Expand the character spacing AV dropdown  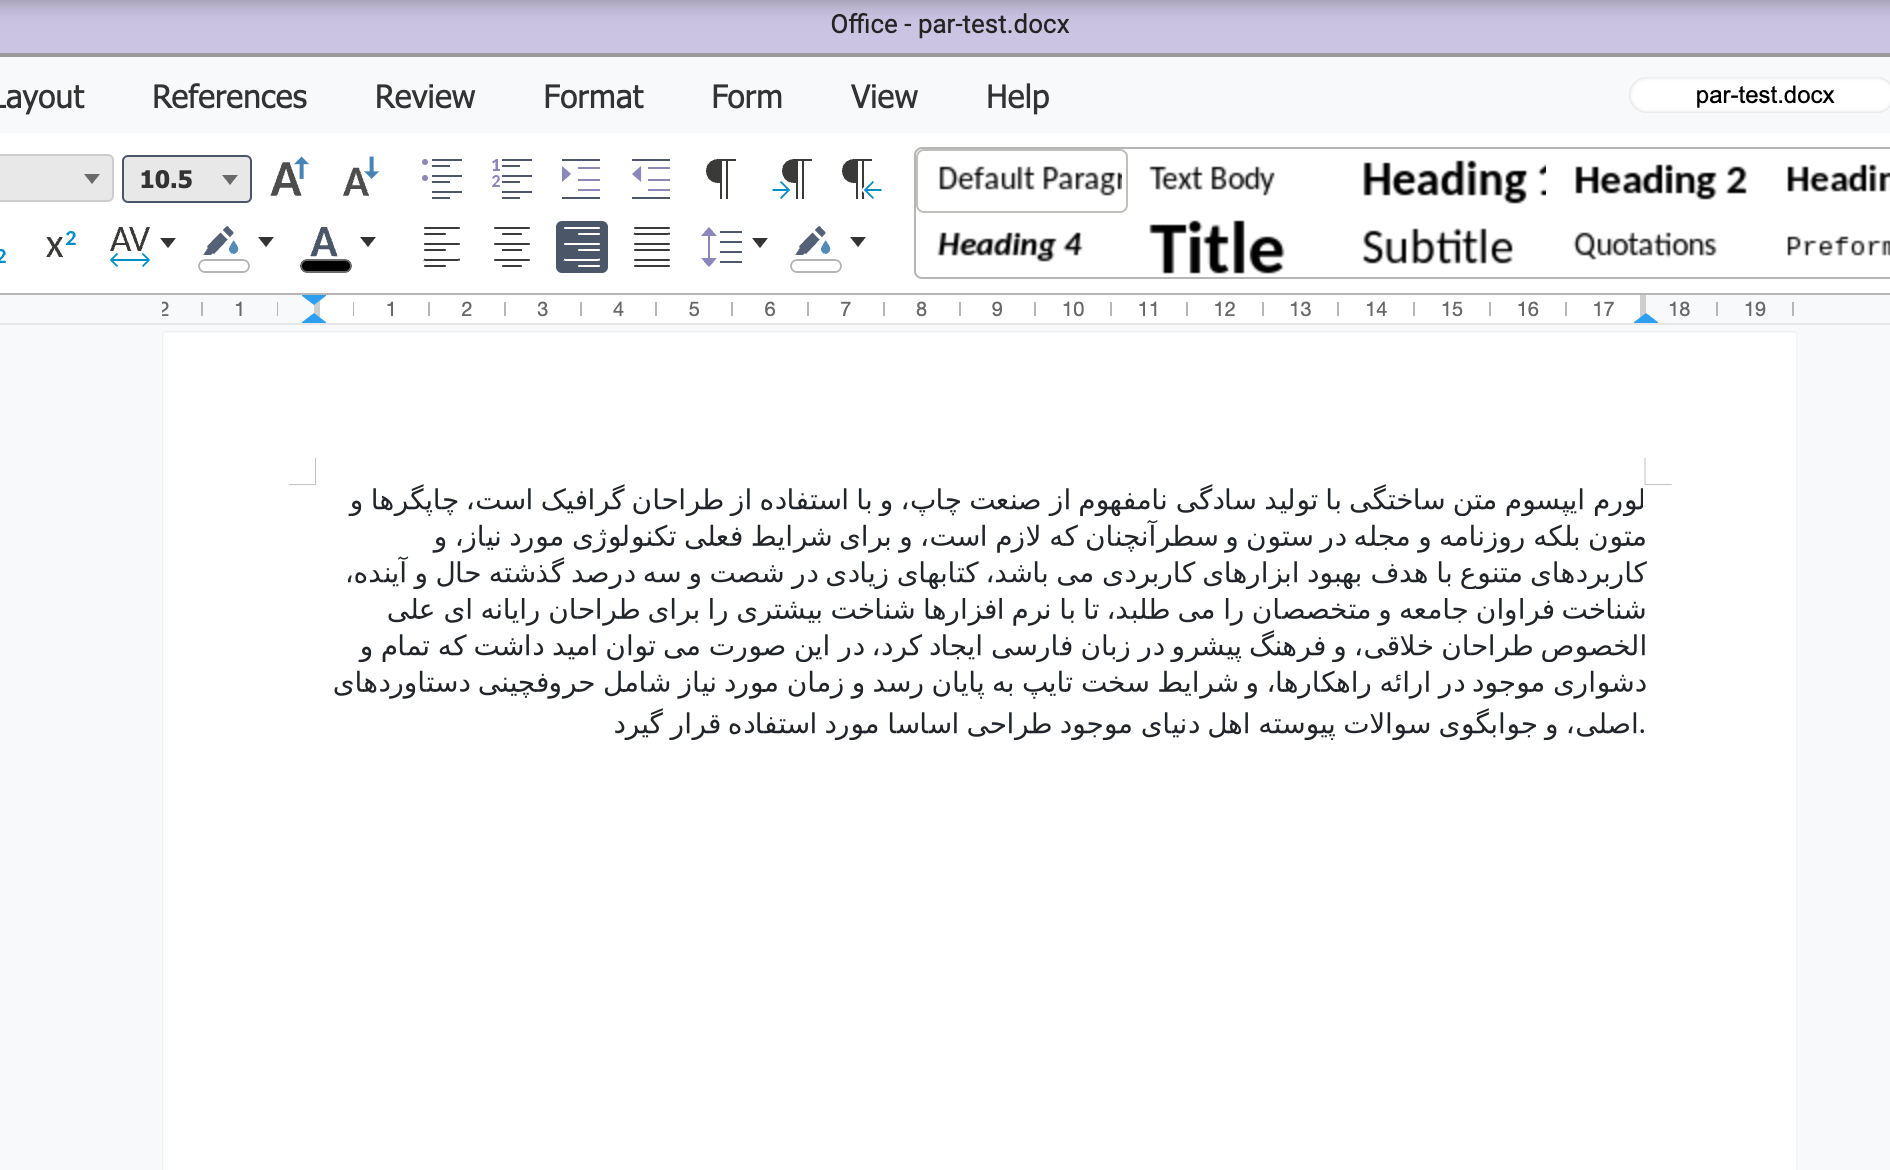168,243
